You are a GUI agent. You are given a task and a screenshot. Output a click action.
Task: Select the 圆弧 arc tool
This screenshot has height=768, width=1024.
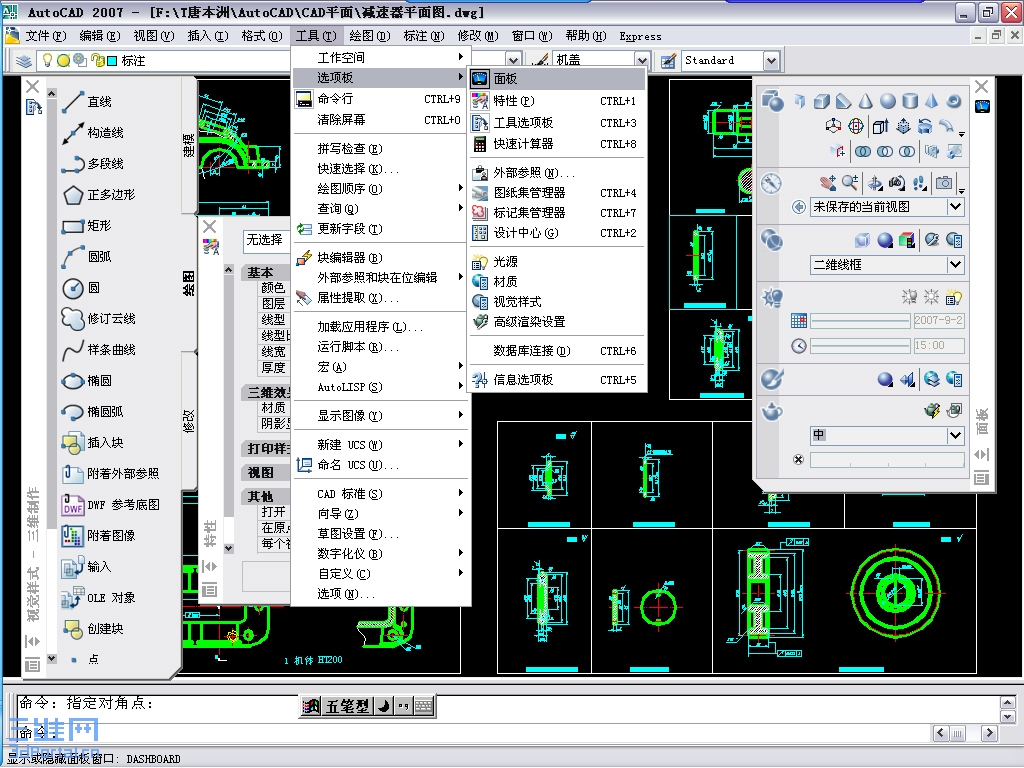[x=88, y=257]
